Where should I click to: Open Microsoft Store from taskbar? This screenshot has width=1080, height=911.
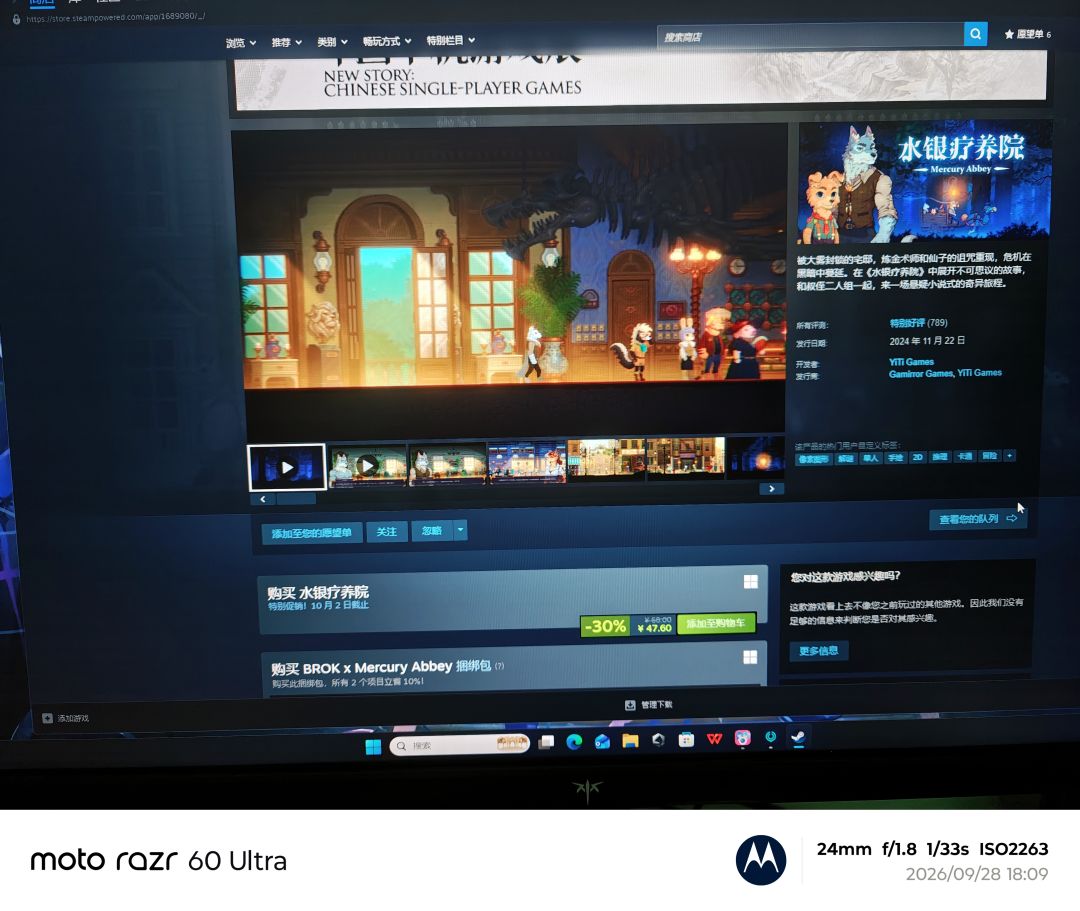686,740
